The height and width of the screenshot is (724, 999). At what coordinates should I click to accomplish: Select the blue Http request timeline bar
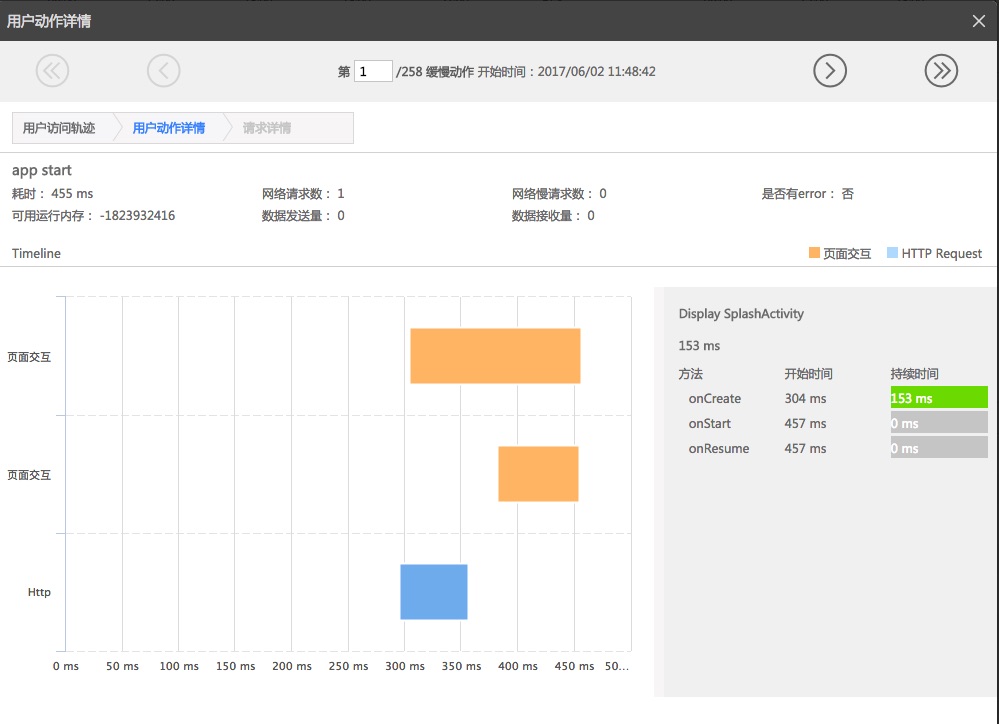tap(434, 591)
